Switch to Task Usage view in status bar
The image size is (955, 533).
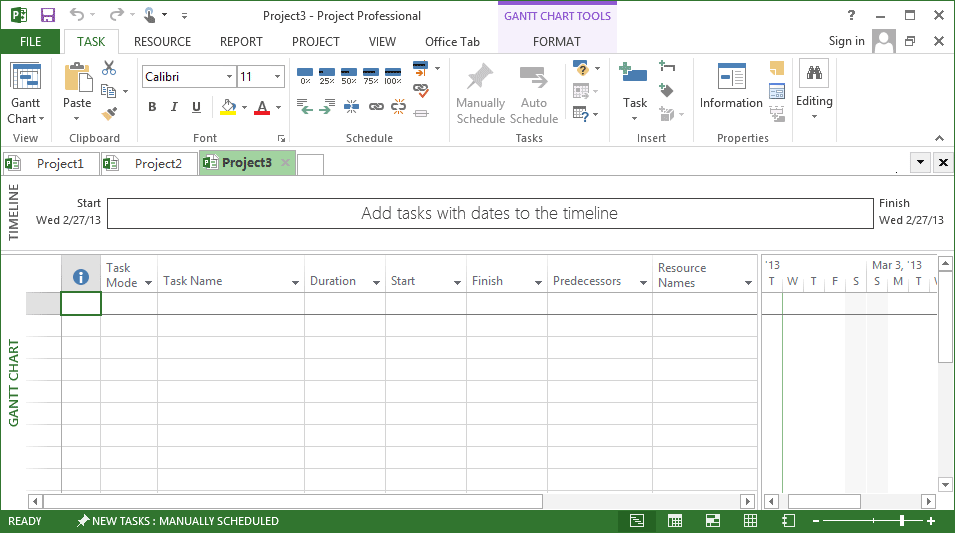tap(675, 521)
